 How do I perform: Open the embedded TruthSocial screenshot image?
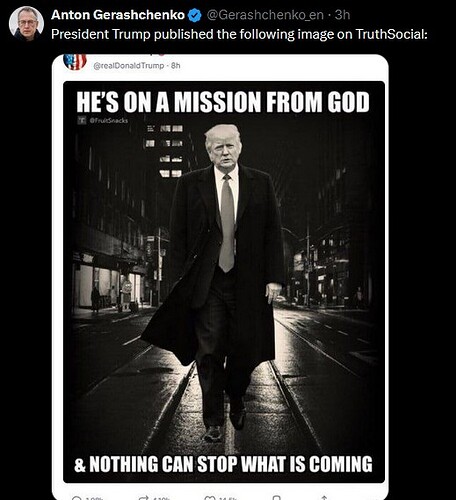click(220, 277)
